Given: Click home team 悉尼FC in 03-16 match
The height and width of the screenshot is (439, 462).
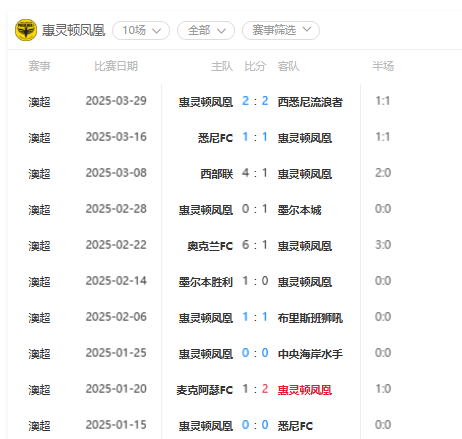Looking at the screenshot, I should [215, 138].
